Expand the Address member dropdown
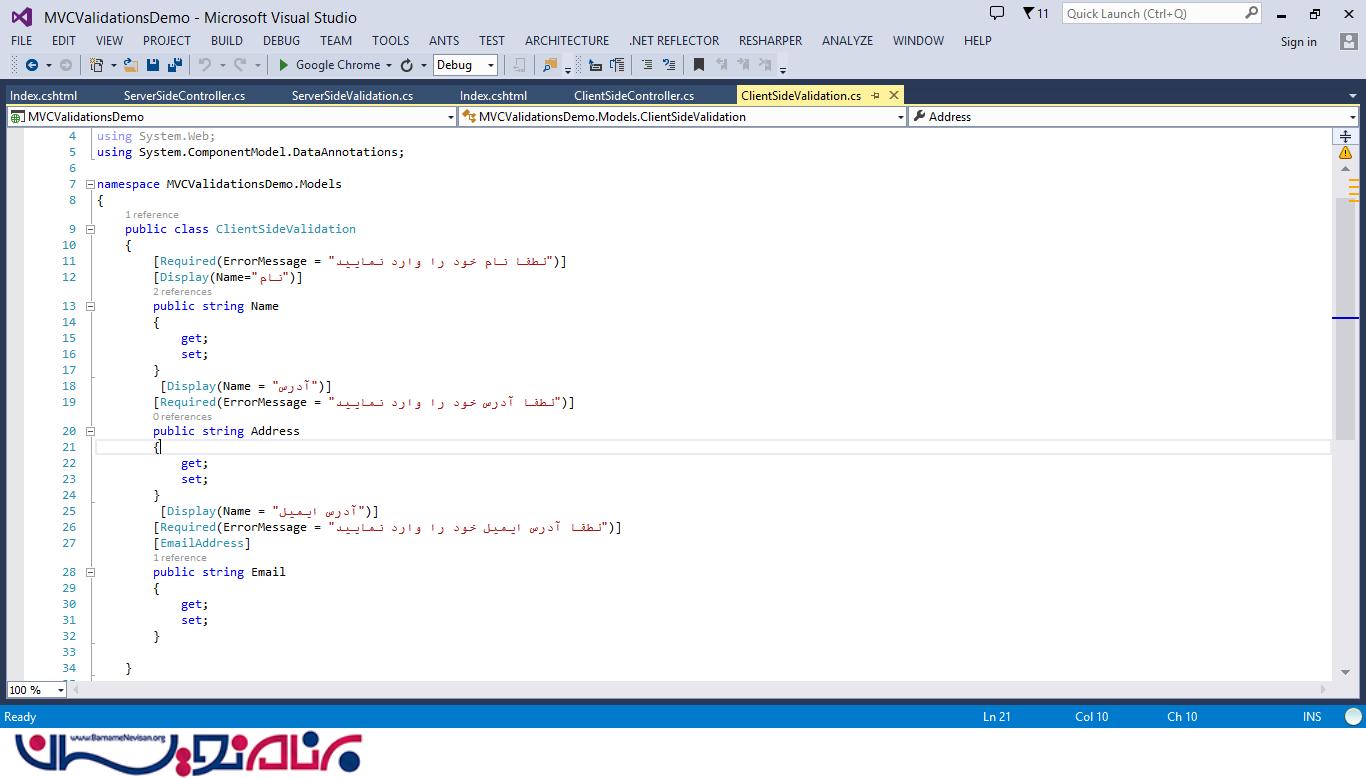This screenshot has width=1366, height=778. point(1352,117)
